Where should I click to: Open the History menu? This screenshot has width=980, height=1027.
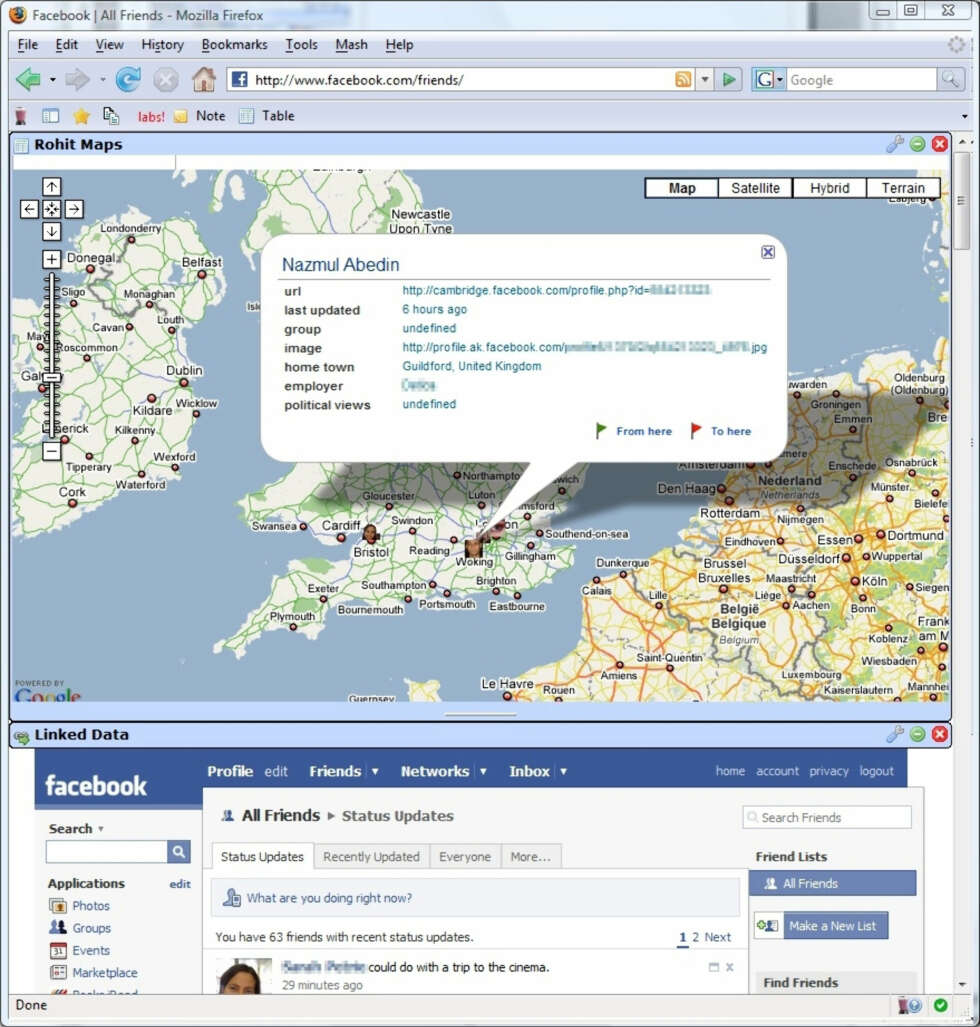(x=162, y=45)
